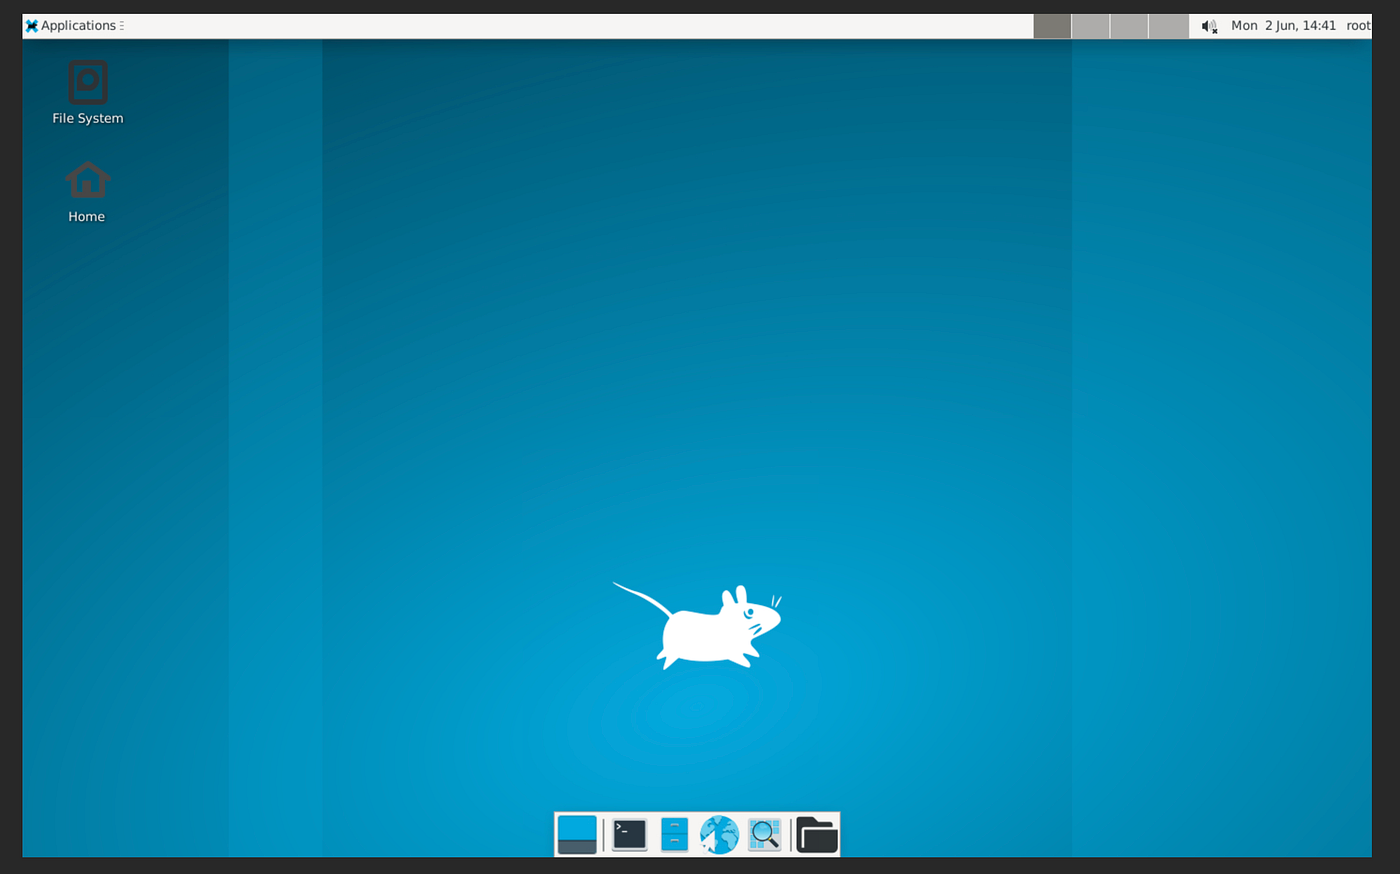Image resolution: width=1400 pixels, height=874 pixels.
Task: Switch to the fourth workspace
Action: tap(1168, 26)
